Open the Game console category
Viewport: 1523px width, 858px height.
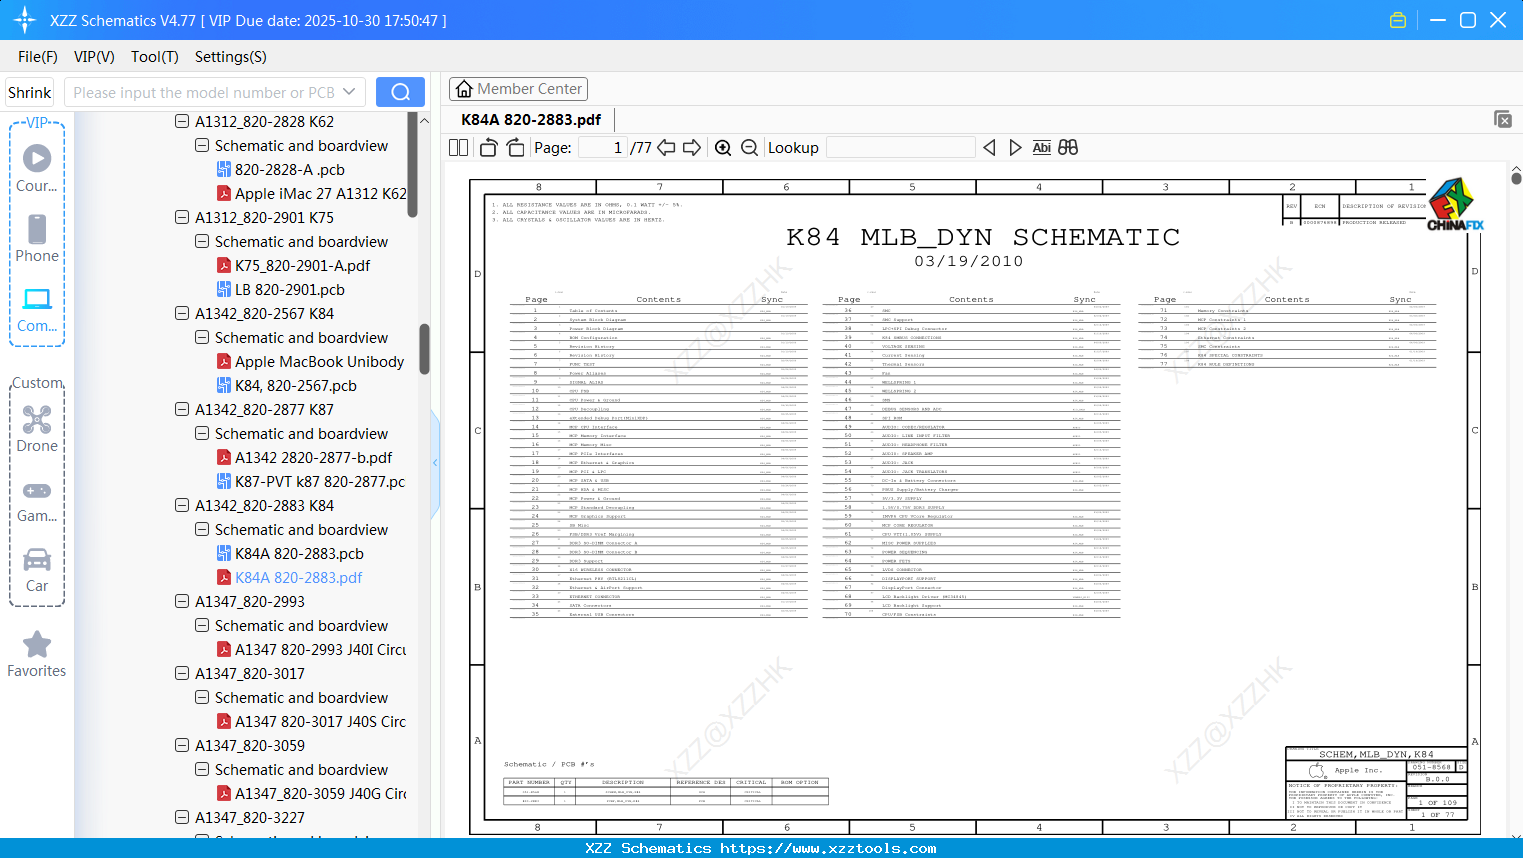point(37,500)
